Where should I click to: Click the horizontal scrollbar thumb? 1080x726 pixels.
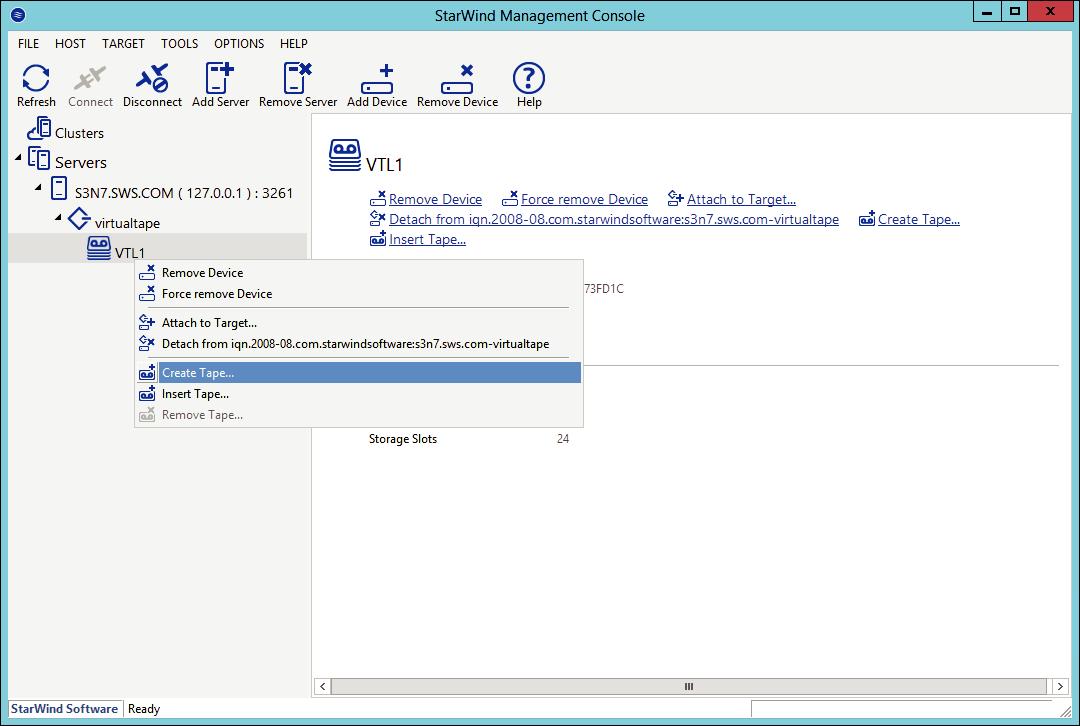point(688,686)
